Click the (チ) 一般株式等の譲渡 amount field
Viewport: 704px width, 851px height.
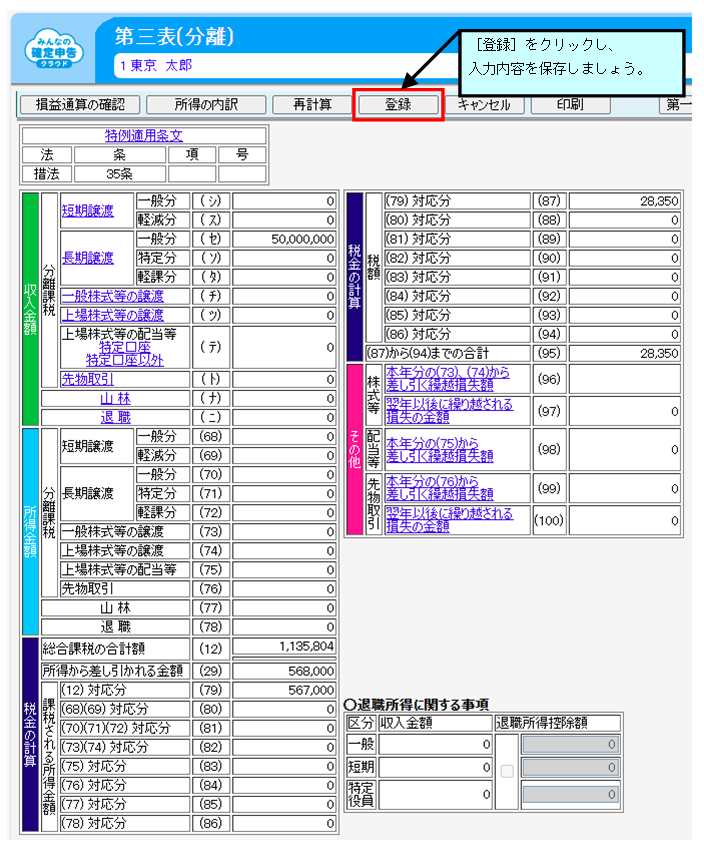pos(284,296)
